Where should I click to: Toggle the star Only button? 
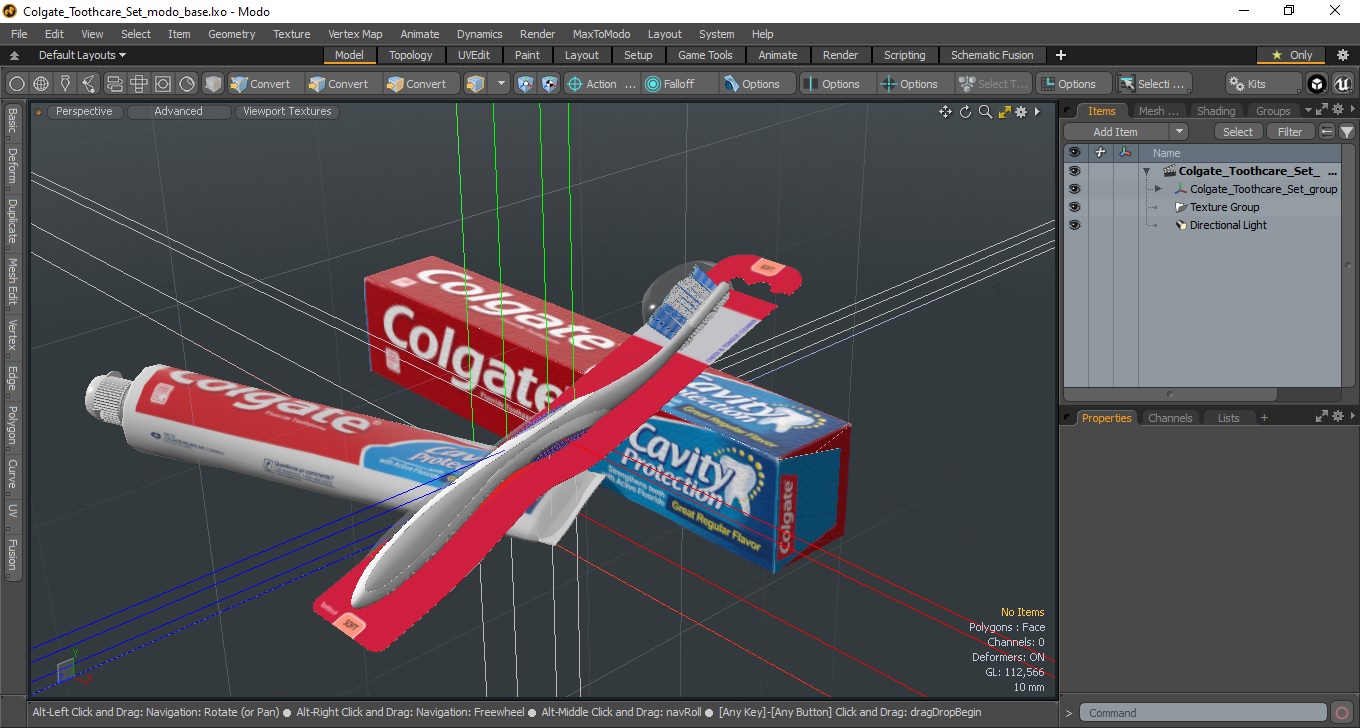1292,55
